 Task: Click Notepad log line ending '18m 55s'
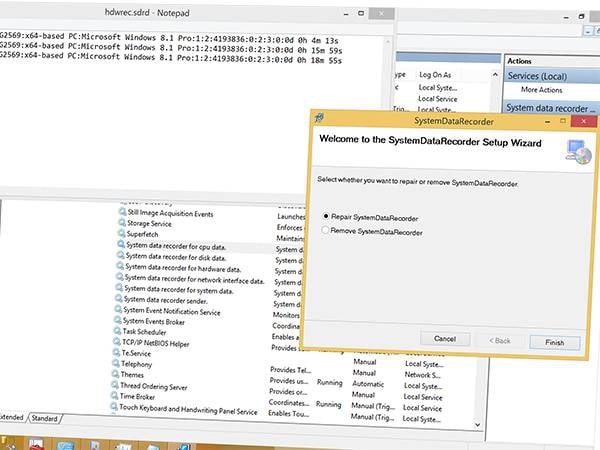click(171, 58)
